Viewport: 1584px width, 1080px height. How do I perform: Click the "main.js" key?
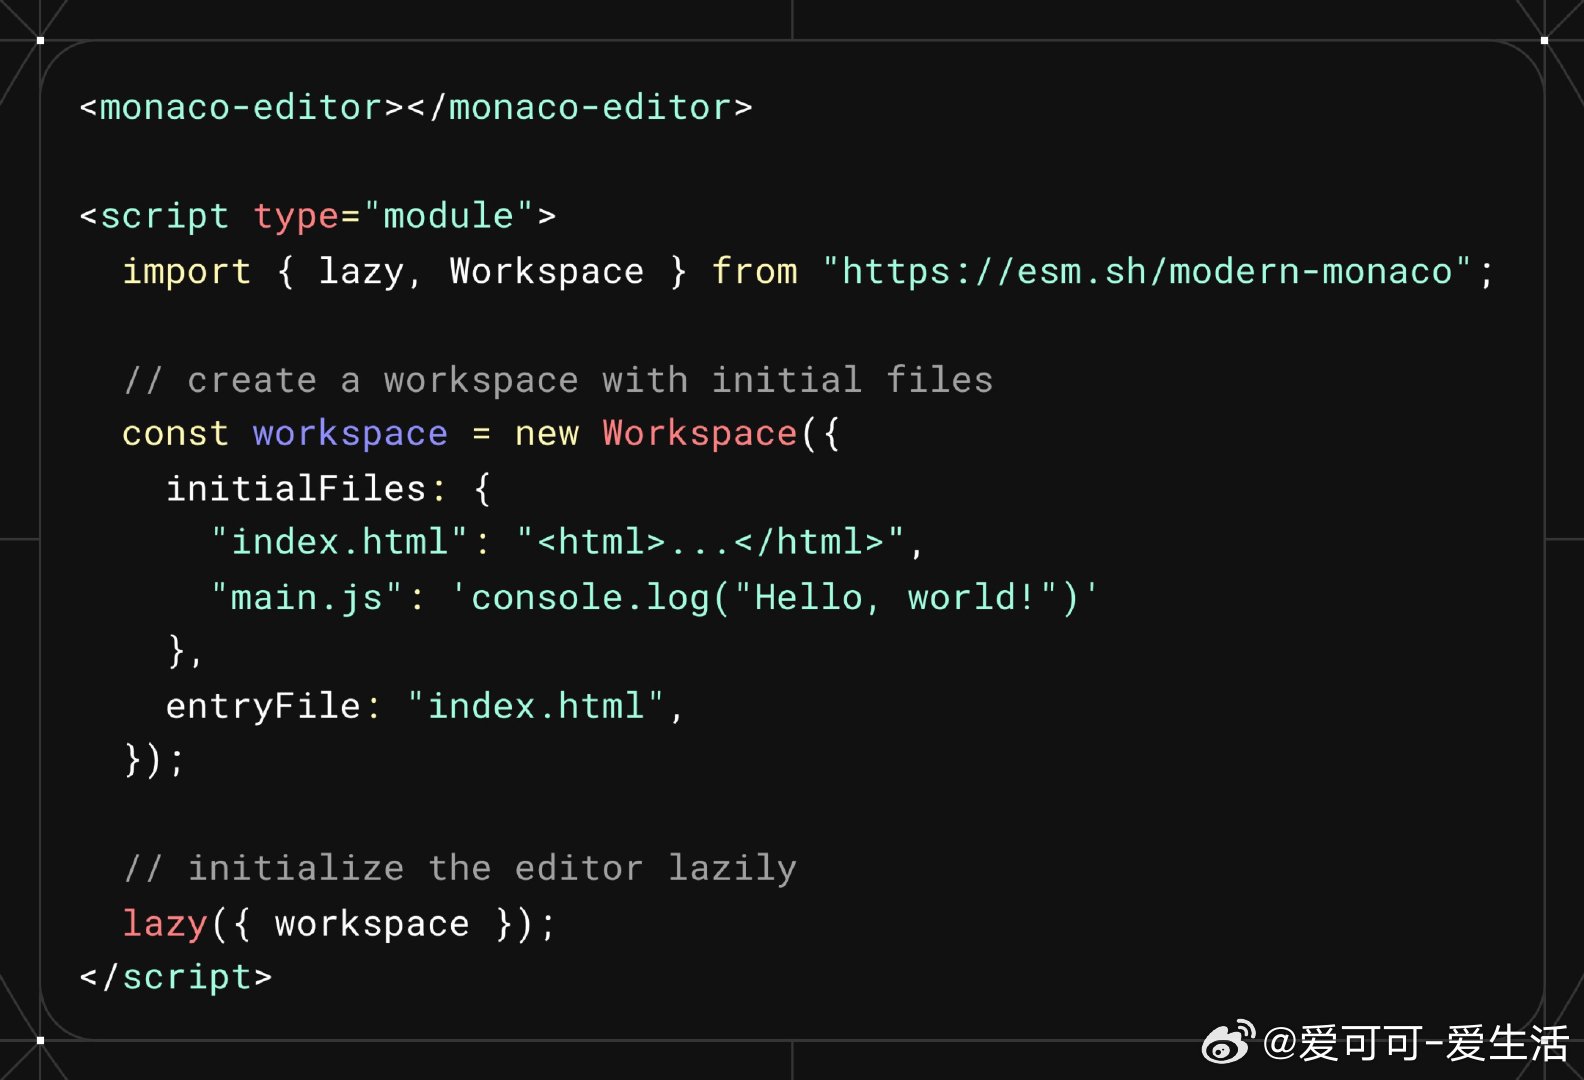(307, 598)
